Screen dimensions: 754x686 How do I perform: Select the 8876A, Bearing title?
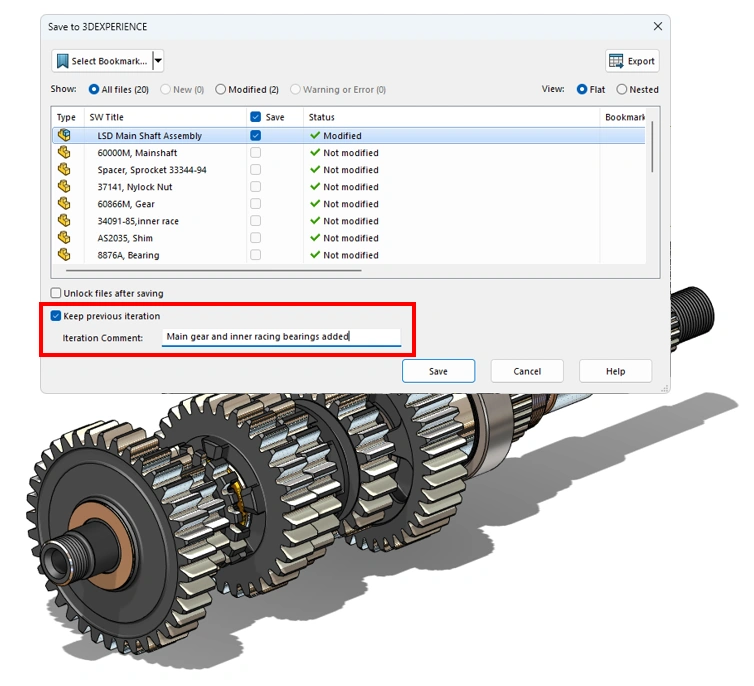[x=128, y=255]
